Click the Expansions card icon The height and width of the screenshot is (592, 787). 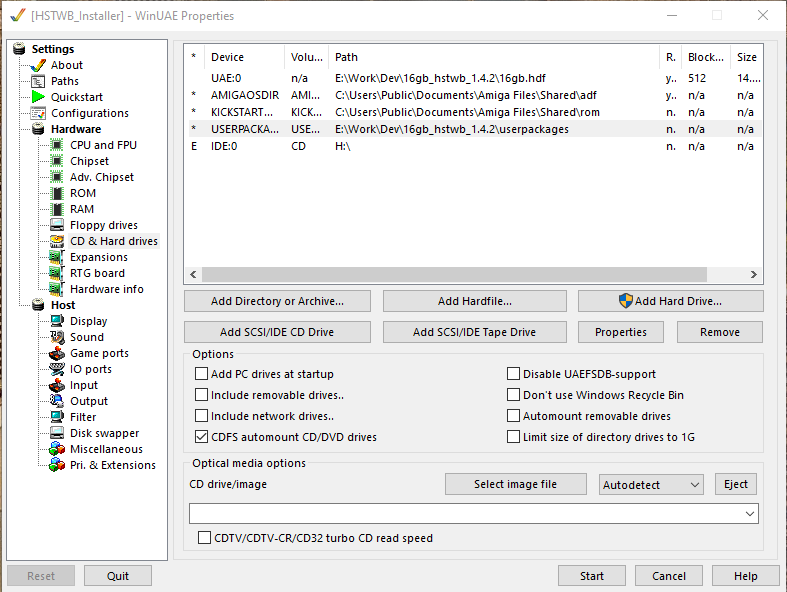pos(57,257)
